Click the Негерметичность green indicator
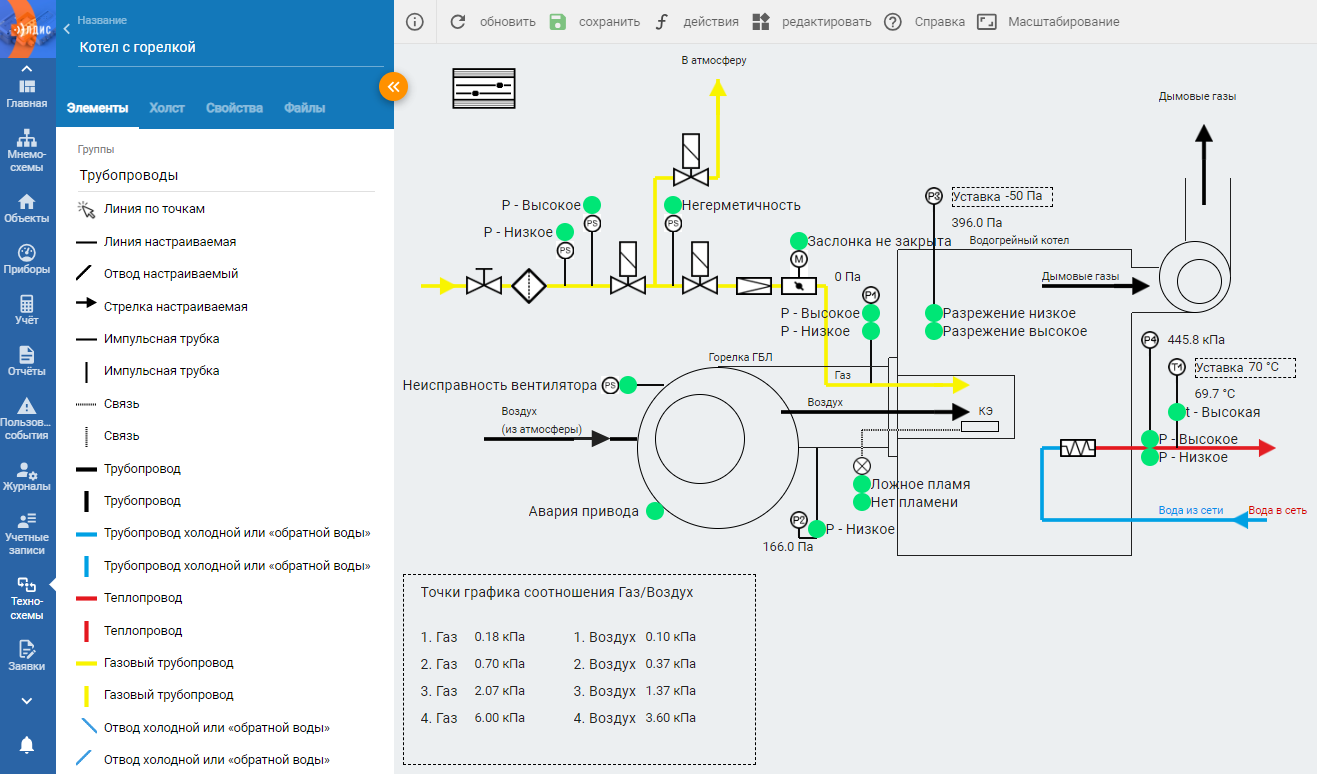The height and width of the screenshot is (774, 1317). pos(673,205)
